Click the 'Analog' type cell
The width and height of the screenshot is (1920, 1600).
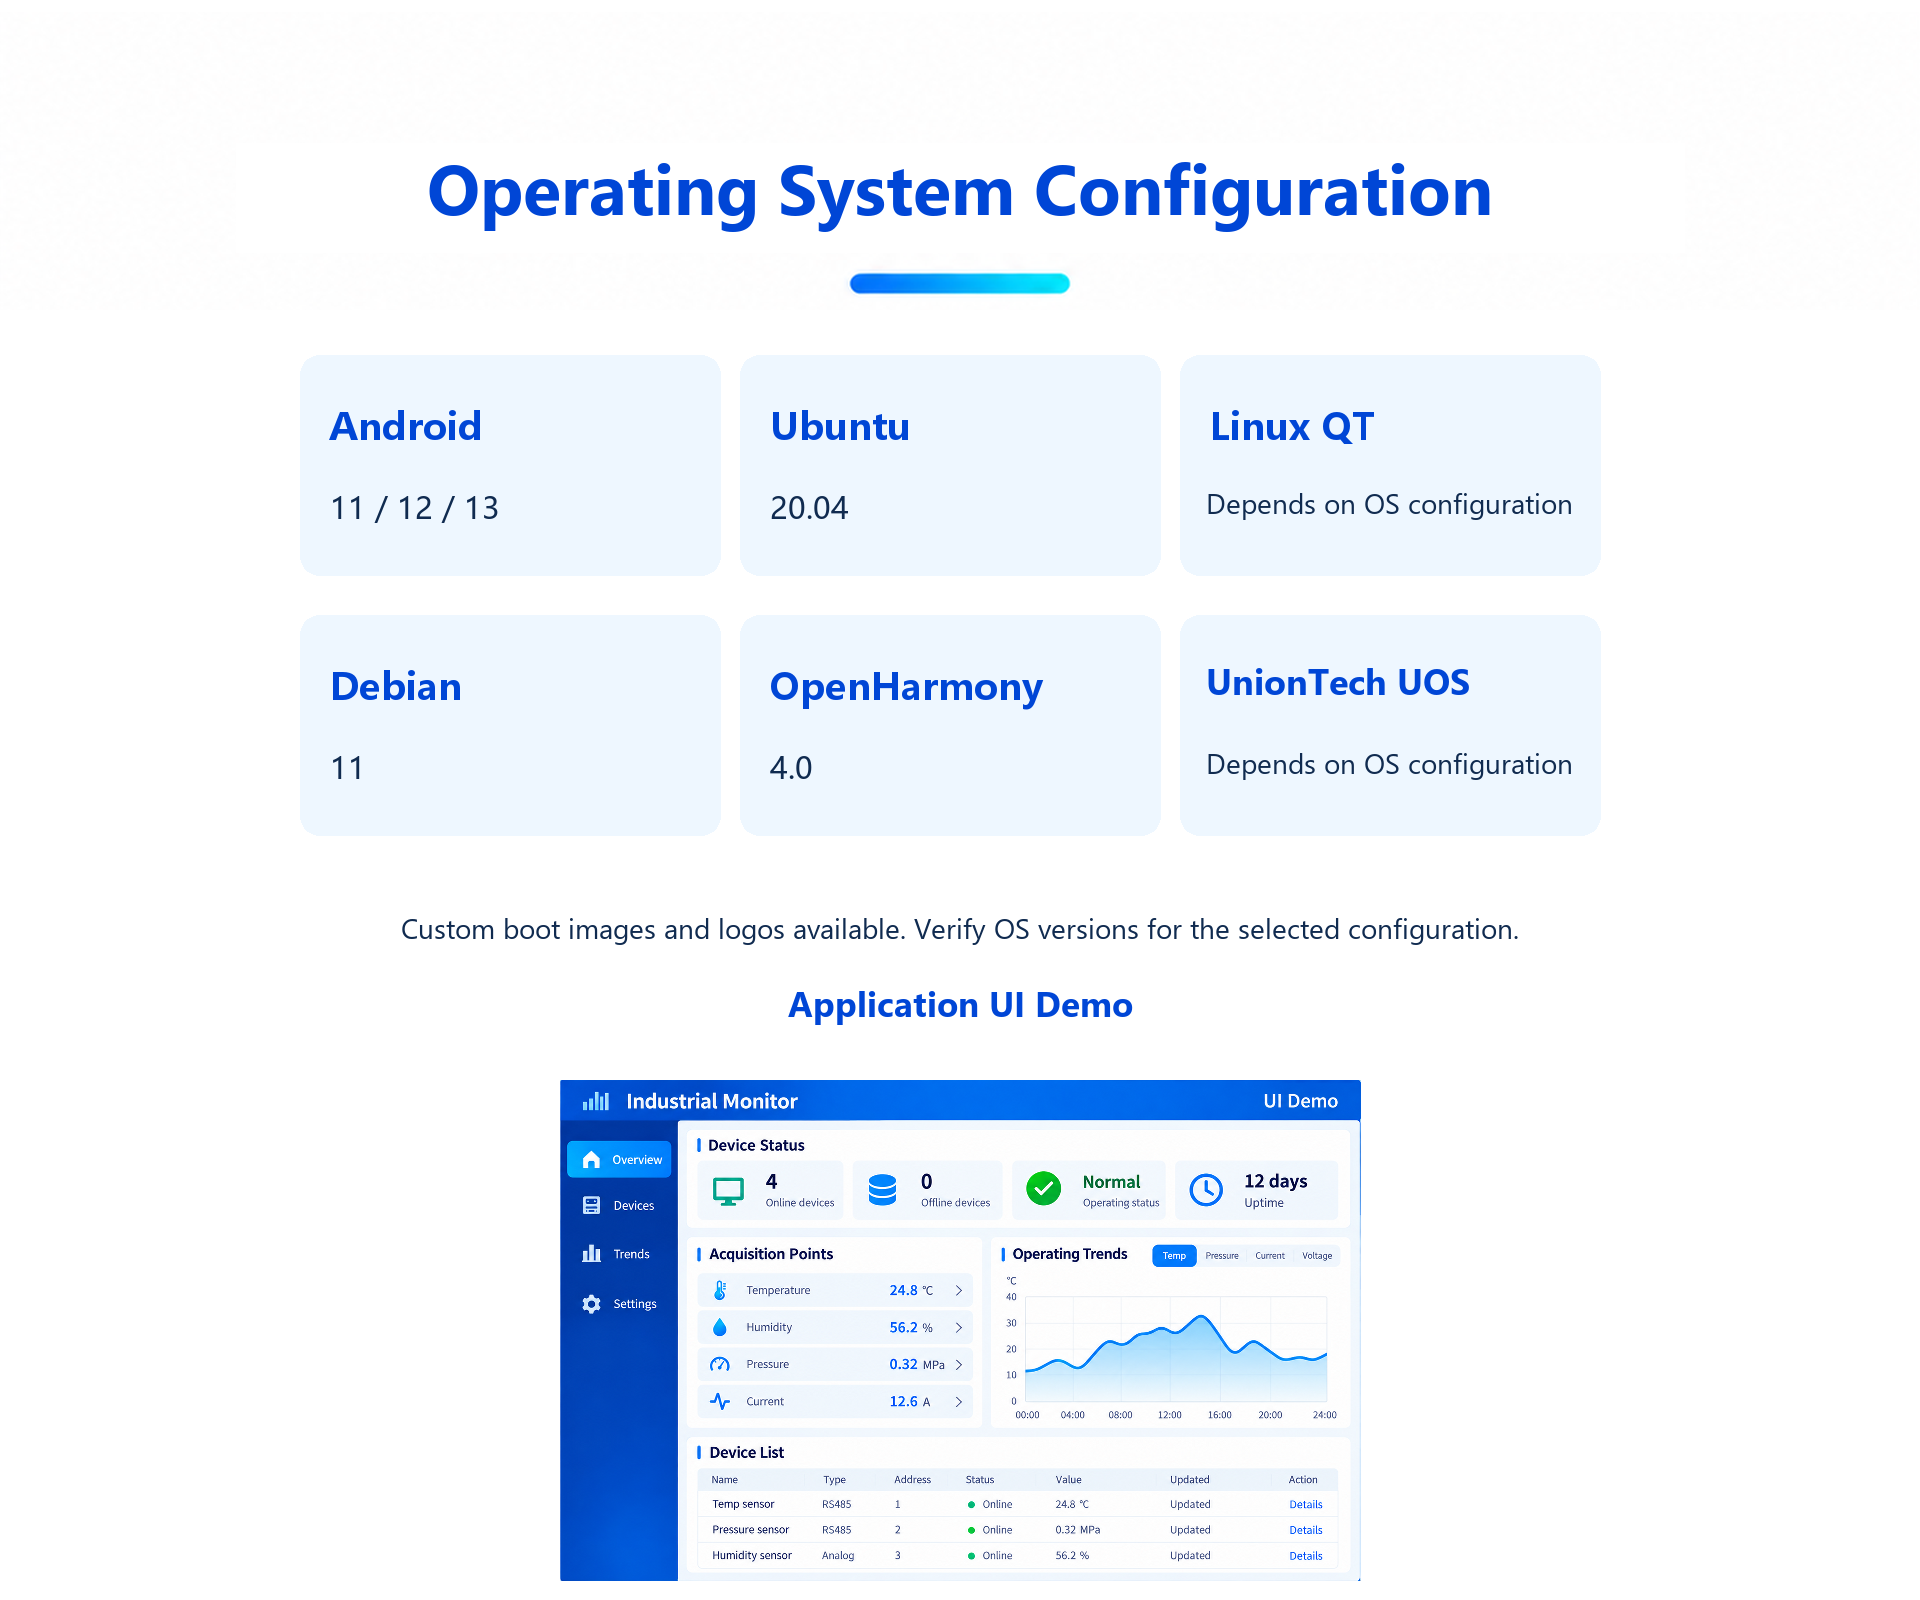[x=838, y=1556]
